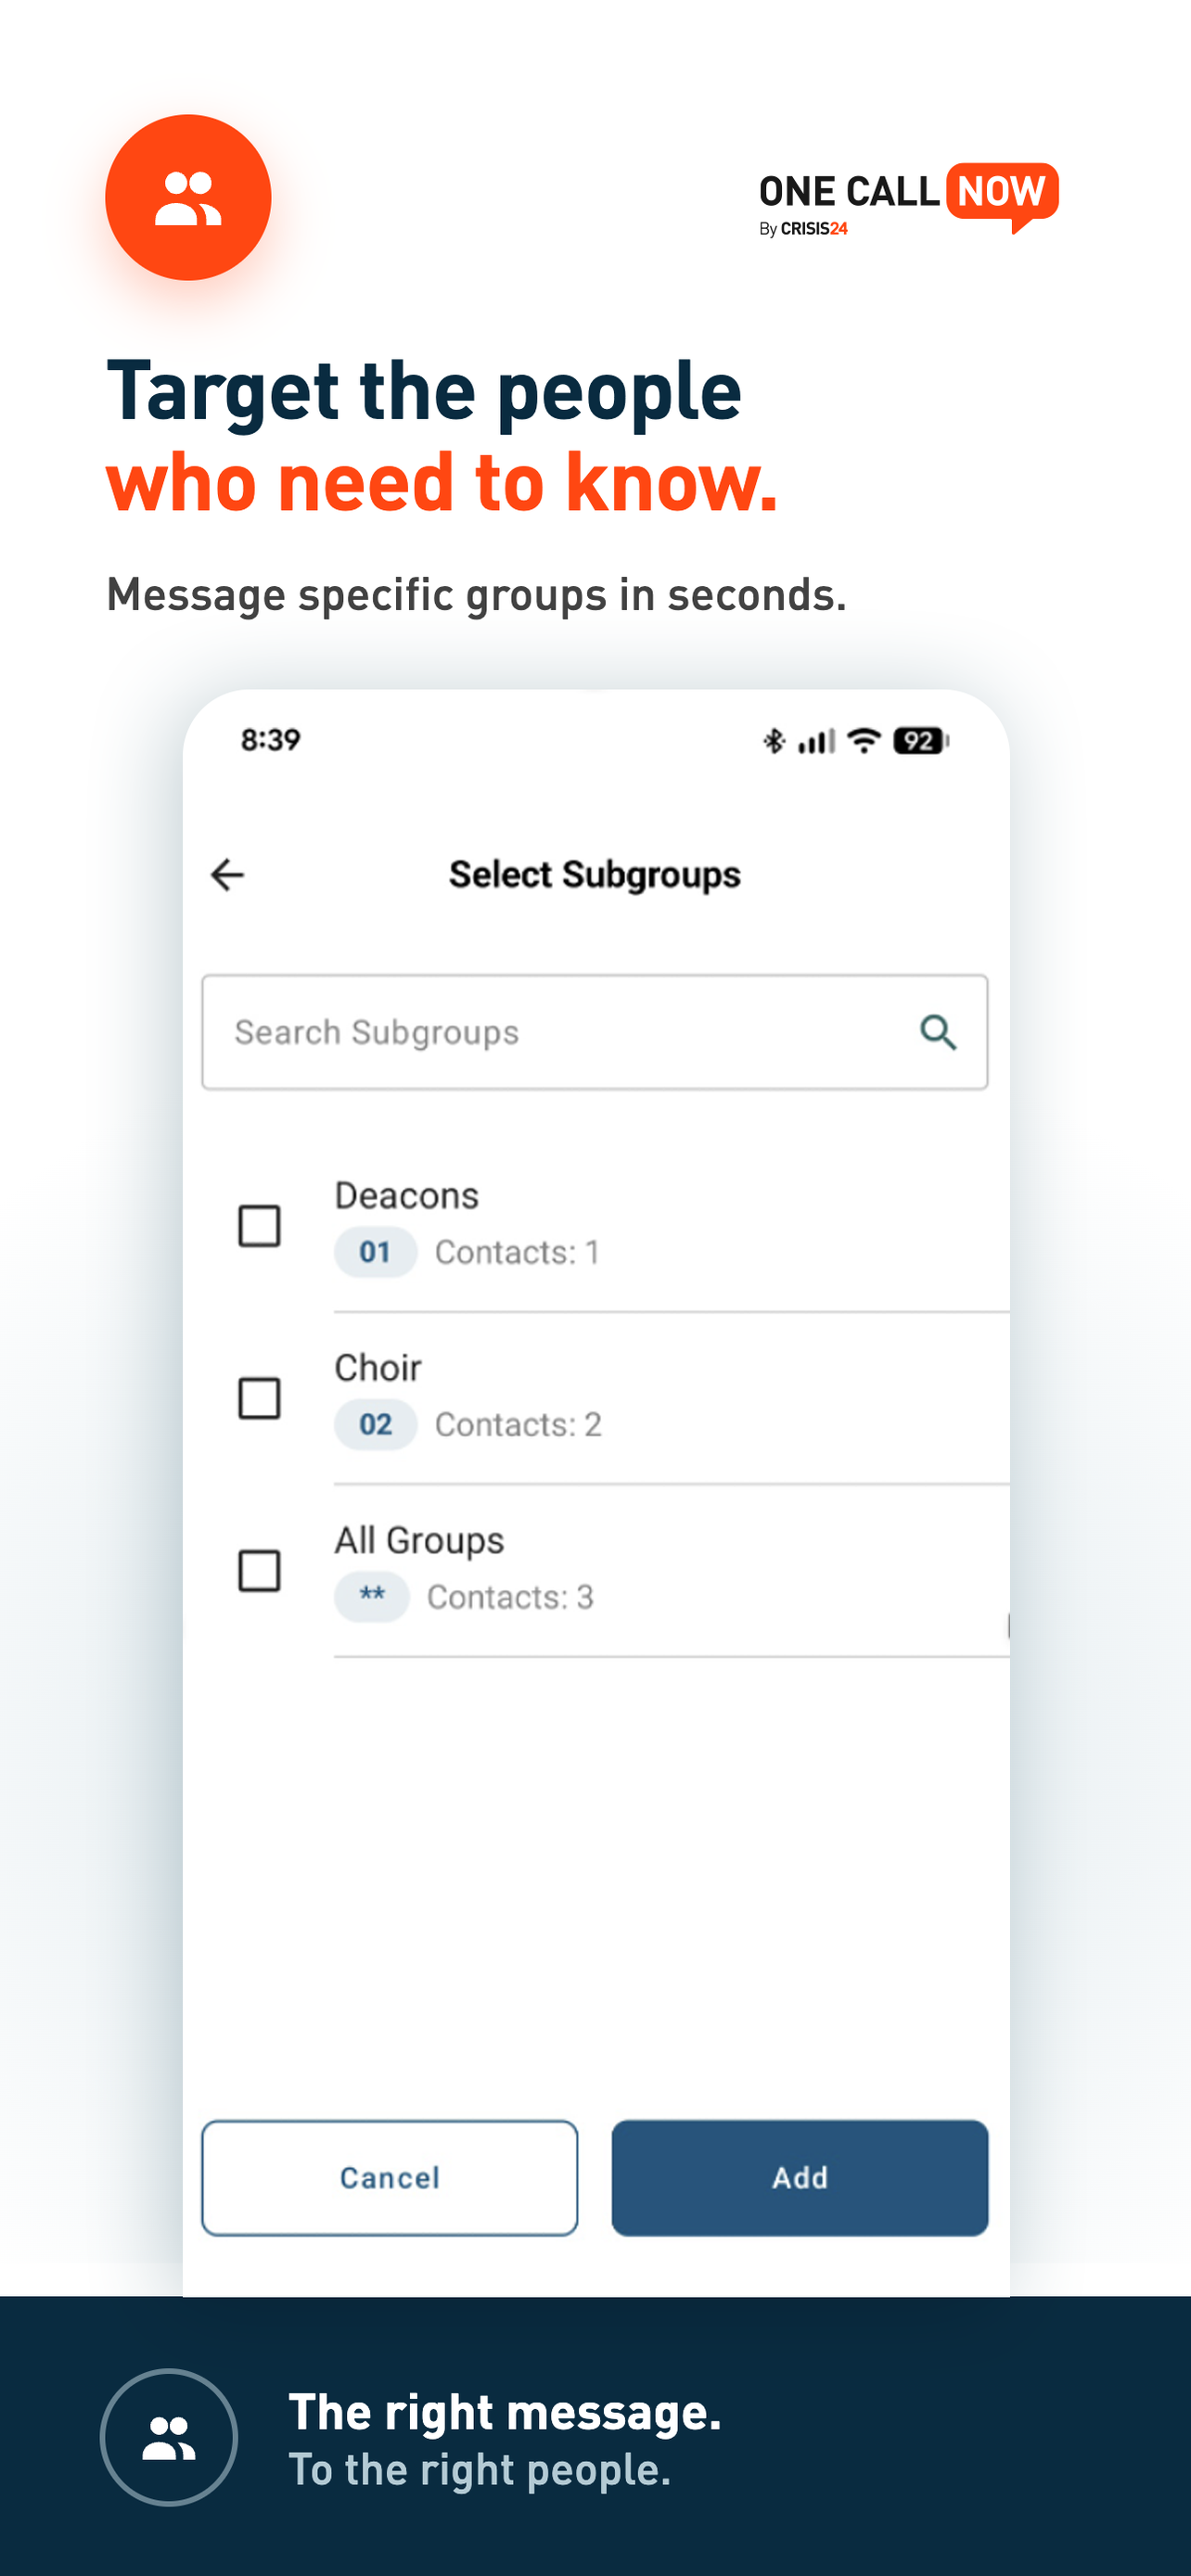Tap the back arrow icon
Screen dimensions: 1191x2576
click(x=227, y=875)
